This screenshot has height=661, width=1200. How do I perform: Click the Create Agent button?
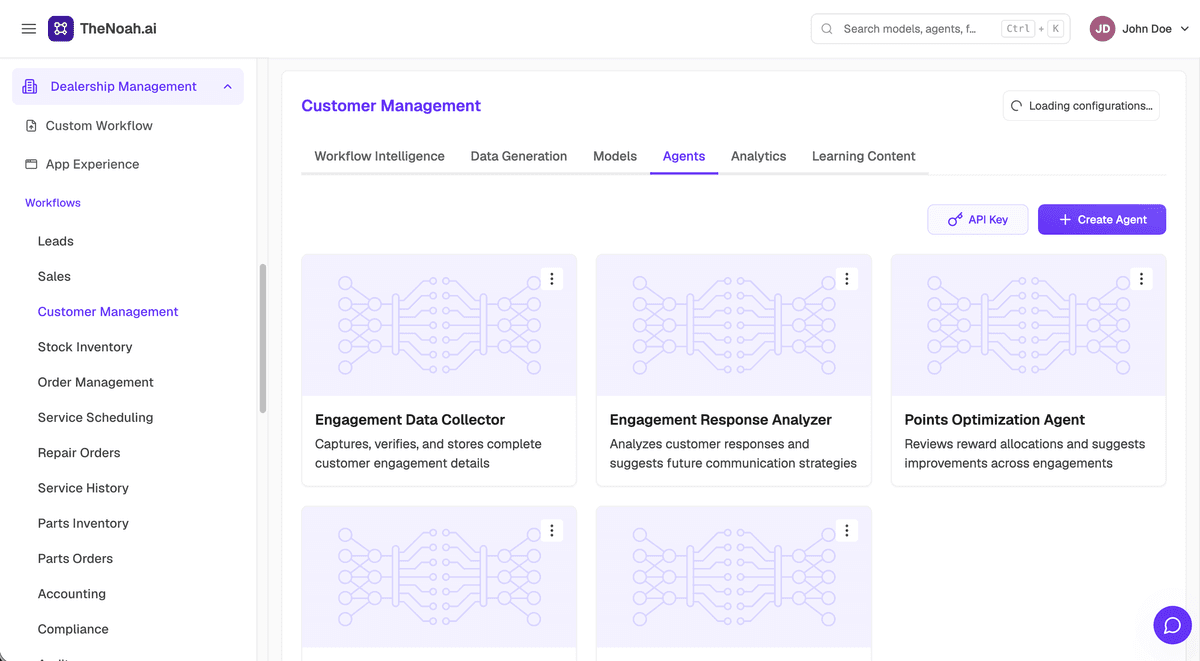pos(1102,220)
